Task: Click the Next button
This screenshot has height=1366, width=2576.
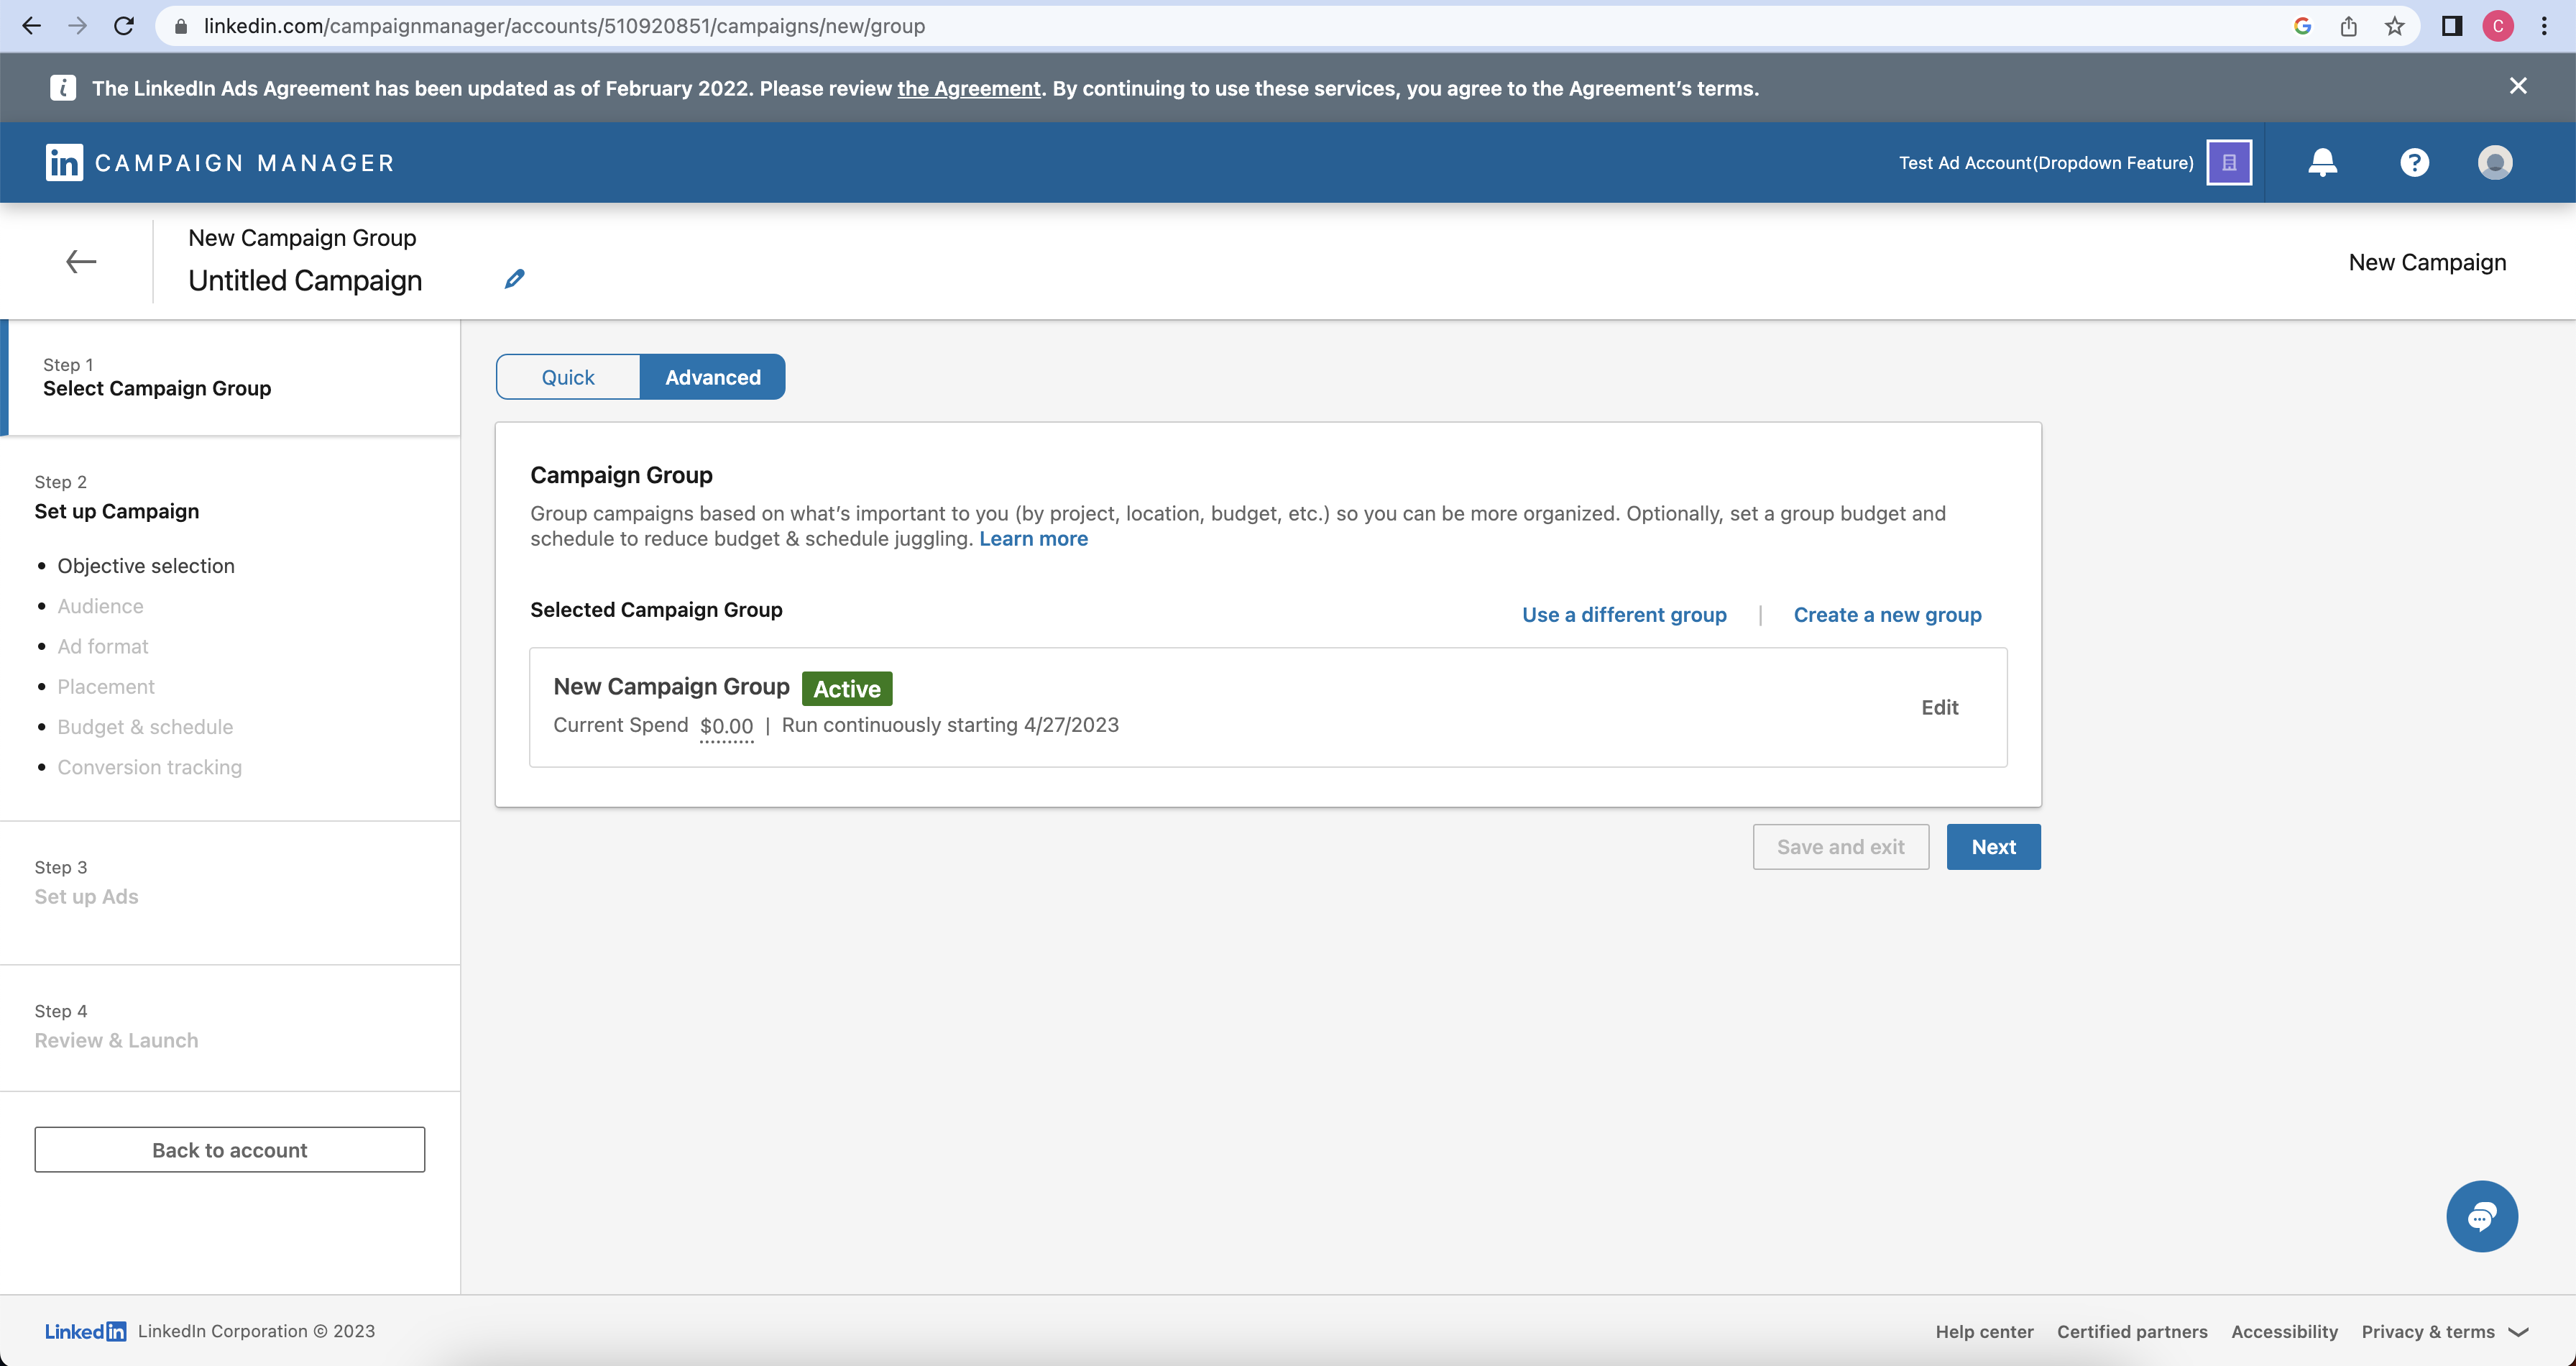Action: [1993, 847]
